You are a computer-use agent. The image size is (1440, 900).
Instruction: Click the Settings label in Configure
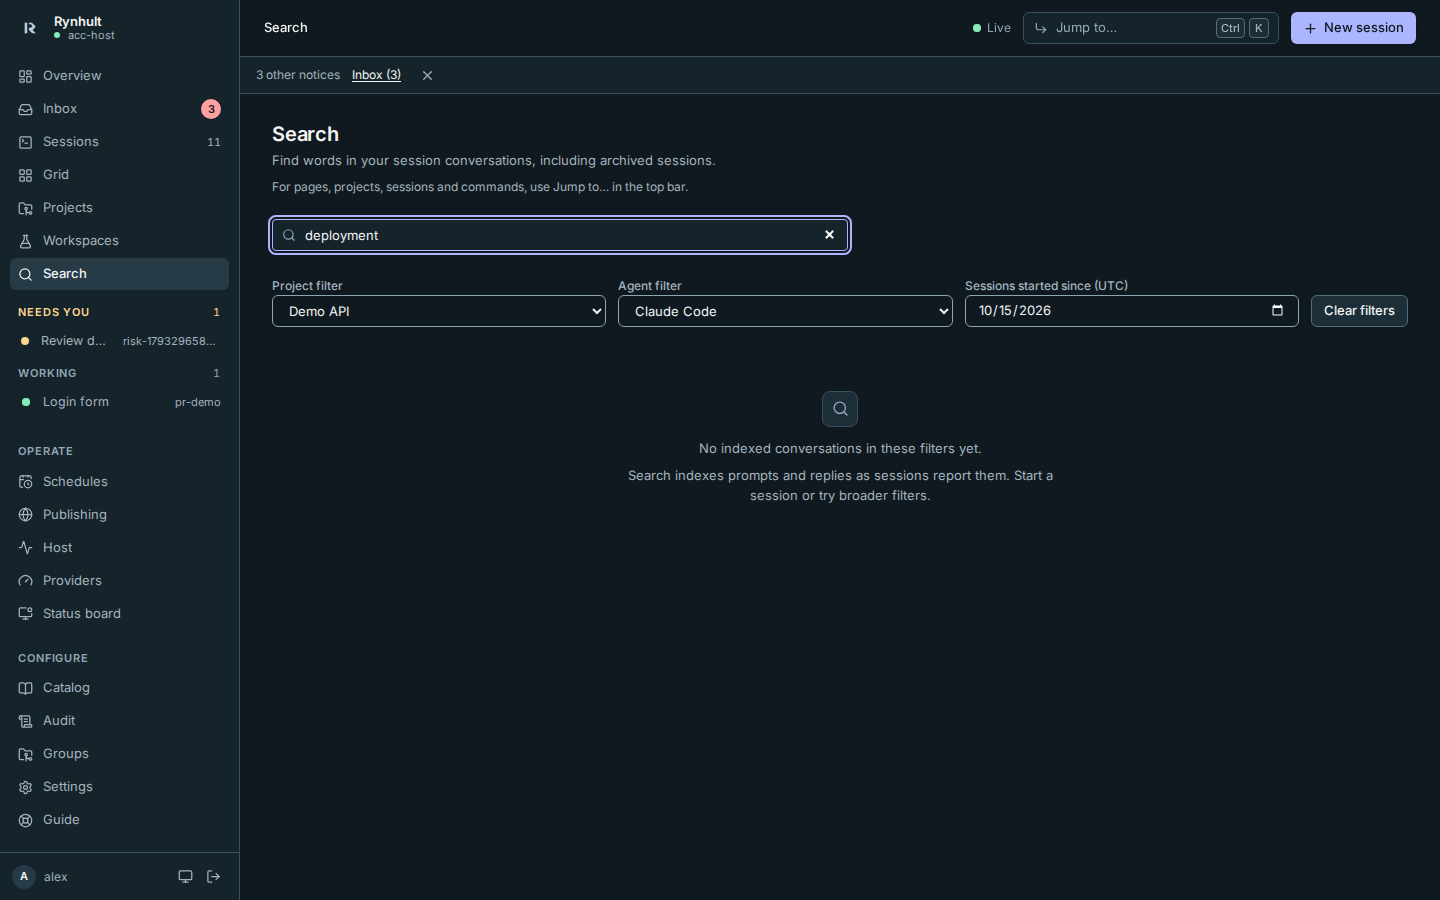tap(68, 787)
